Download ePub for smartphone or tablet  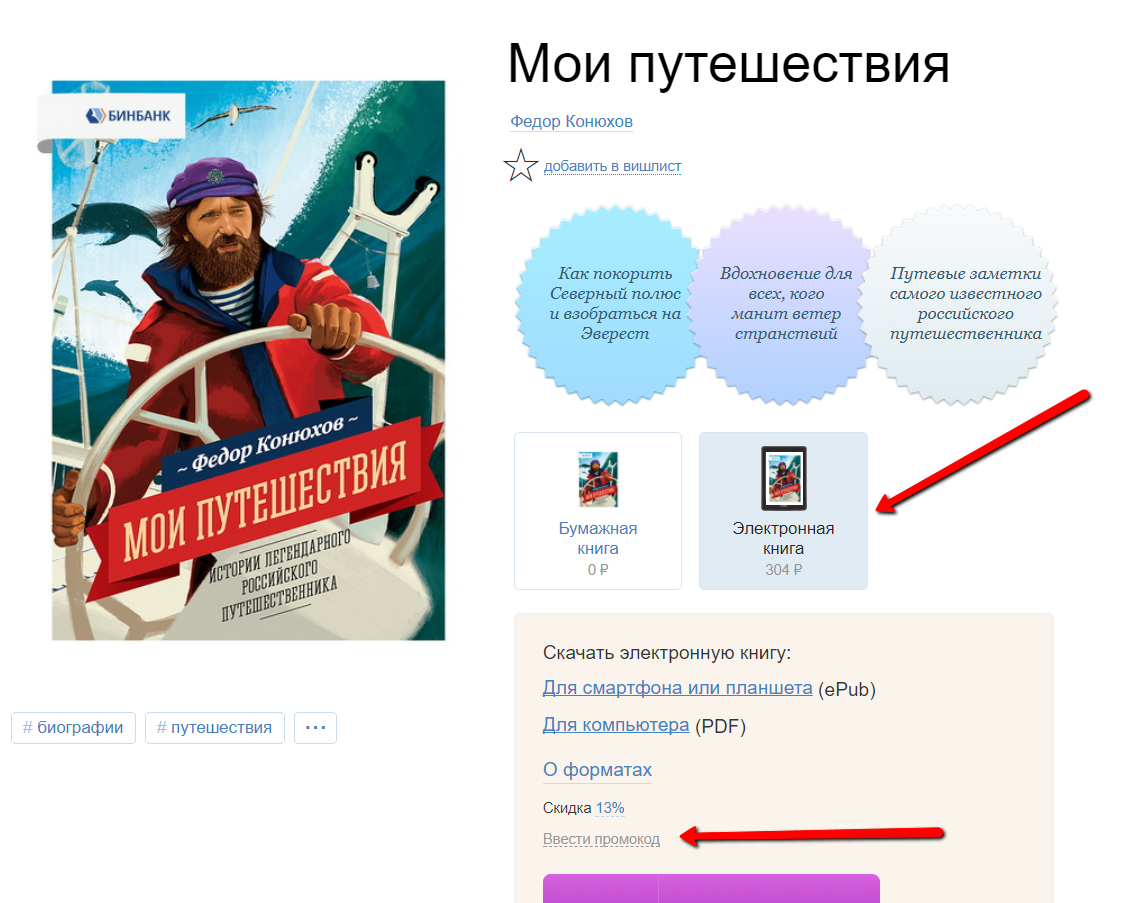tap(677, 688)
